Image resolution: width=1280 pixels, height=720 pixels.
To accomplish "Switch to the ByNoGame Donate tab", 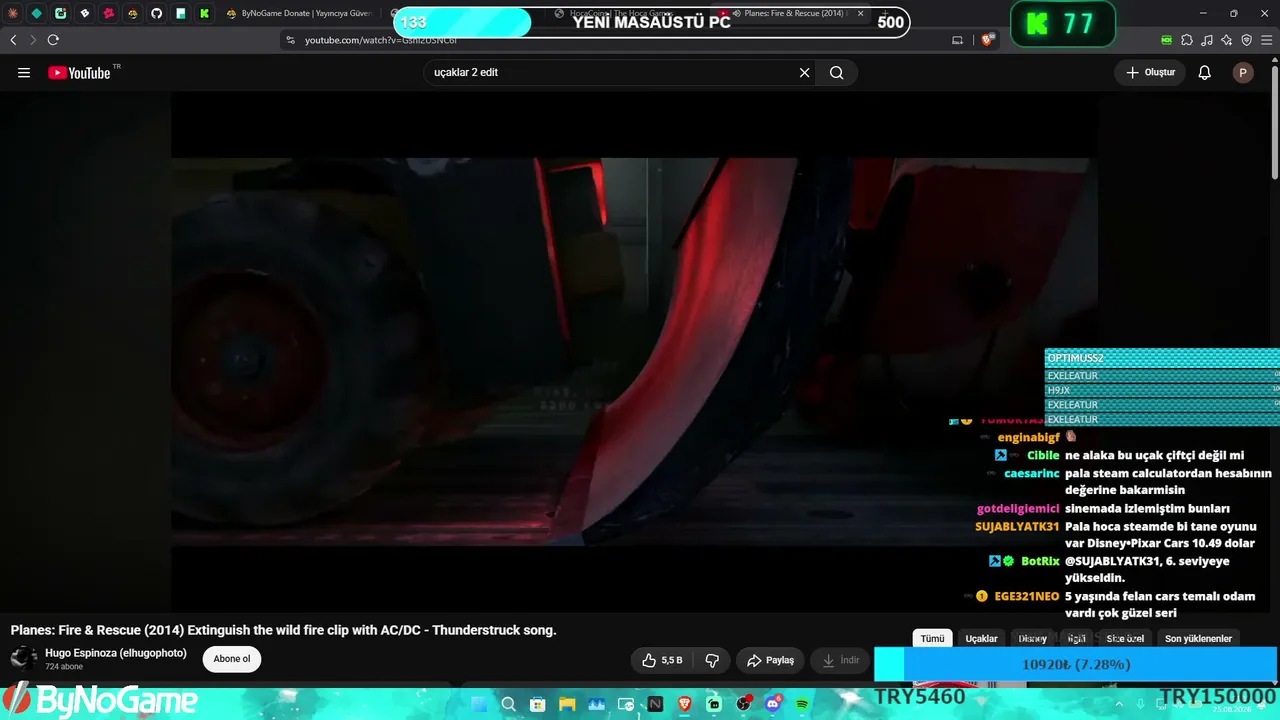I will pos(300,14).
